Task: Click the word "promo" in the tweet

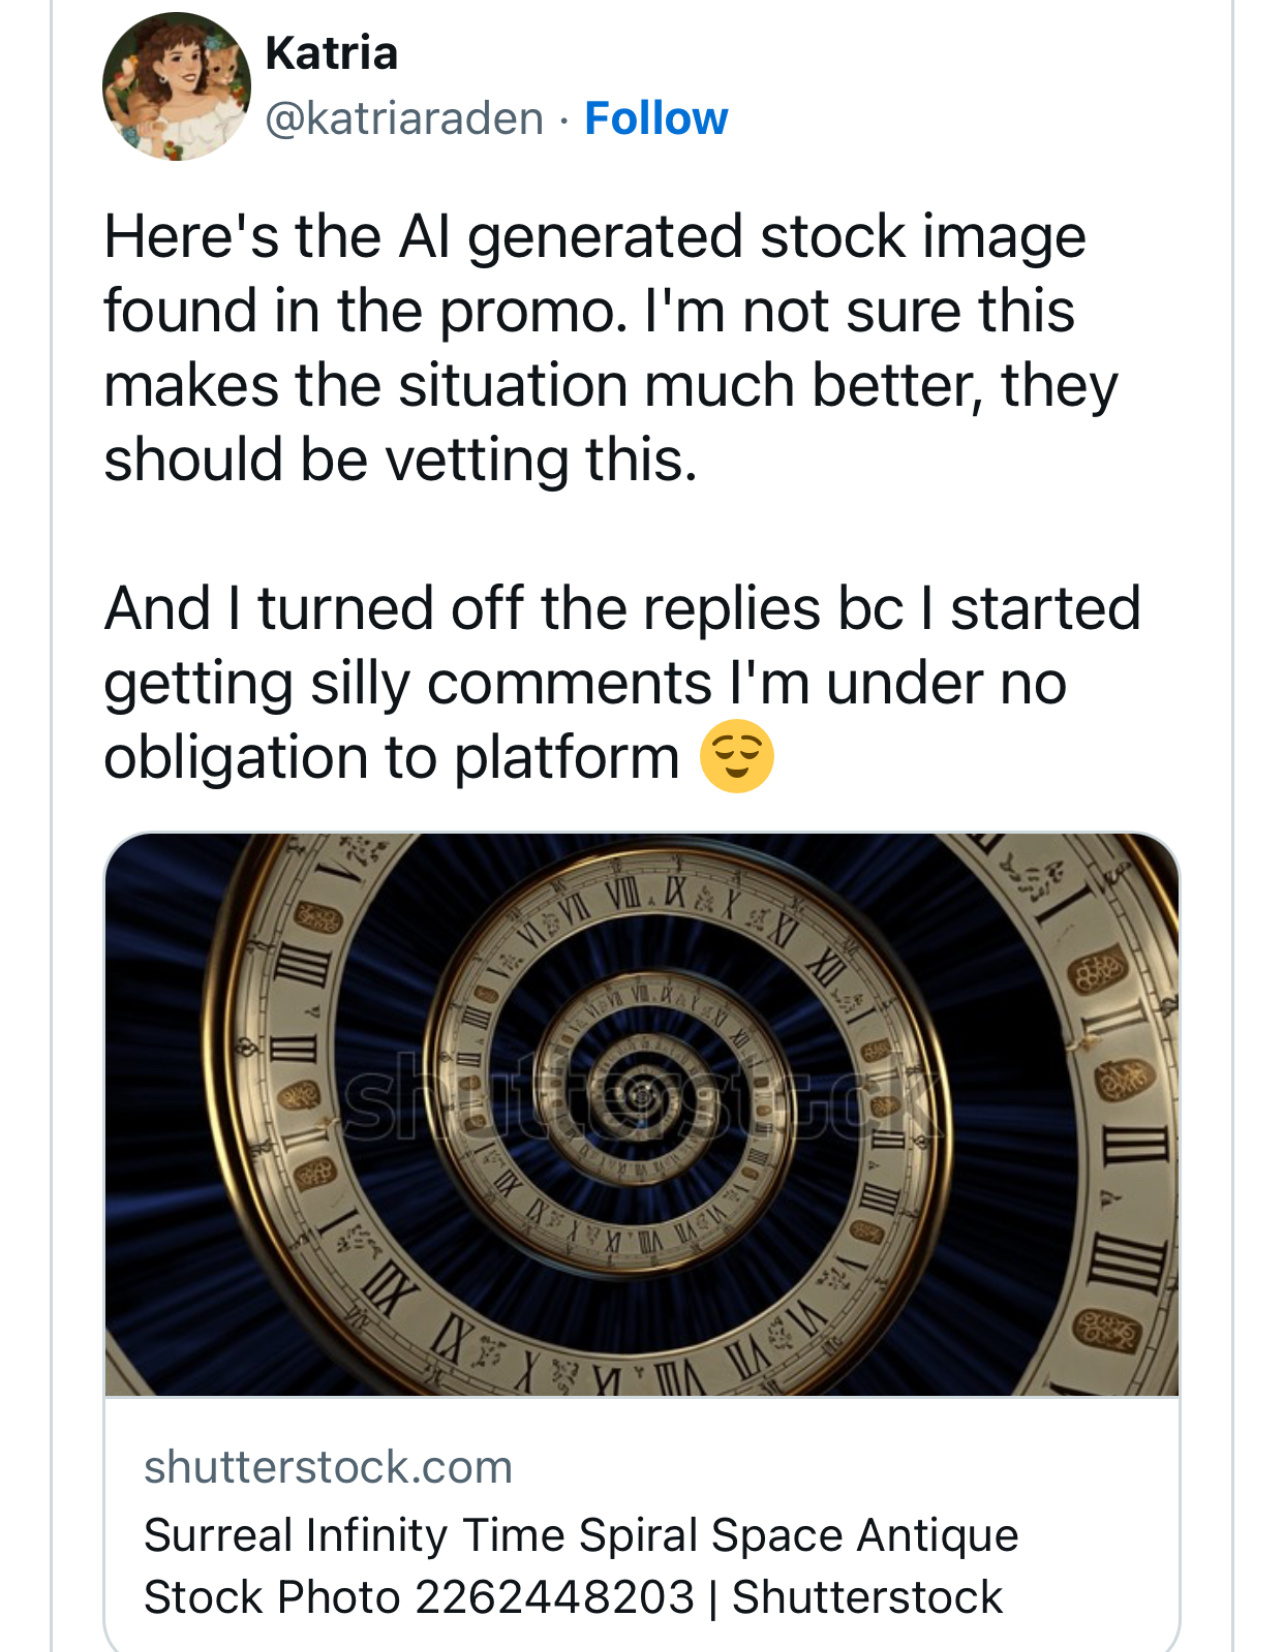Action: [527, 311]
